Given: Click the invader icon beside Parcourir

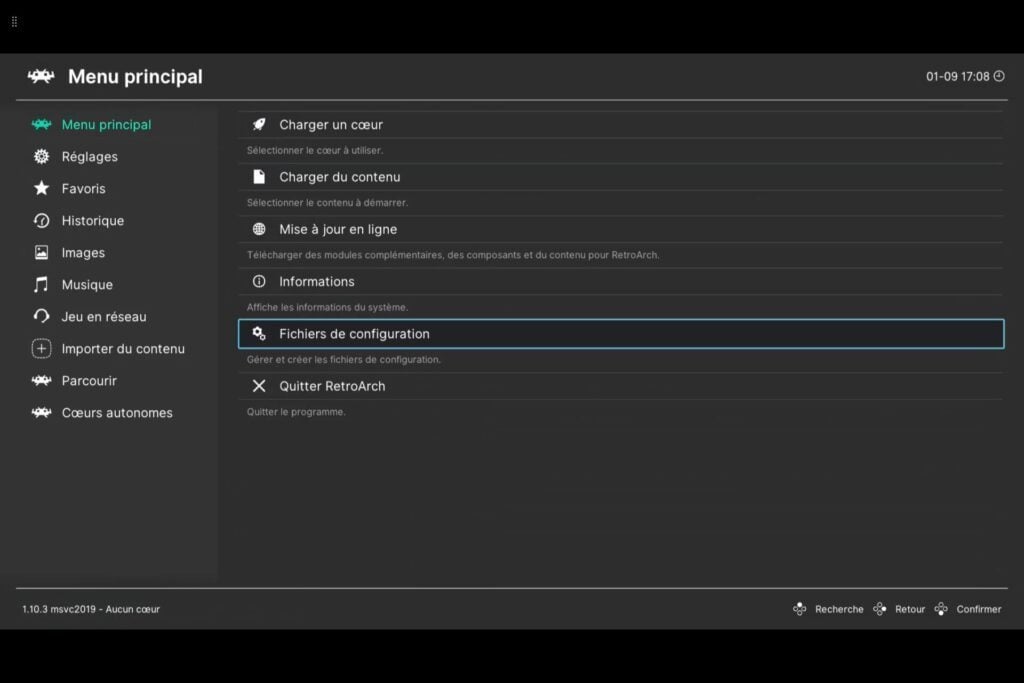Looking at the screenshot, I should (41, 381).
